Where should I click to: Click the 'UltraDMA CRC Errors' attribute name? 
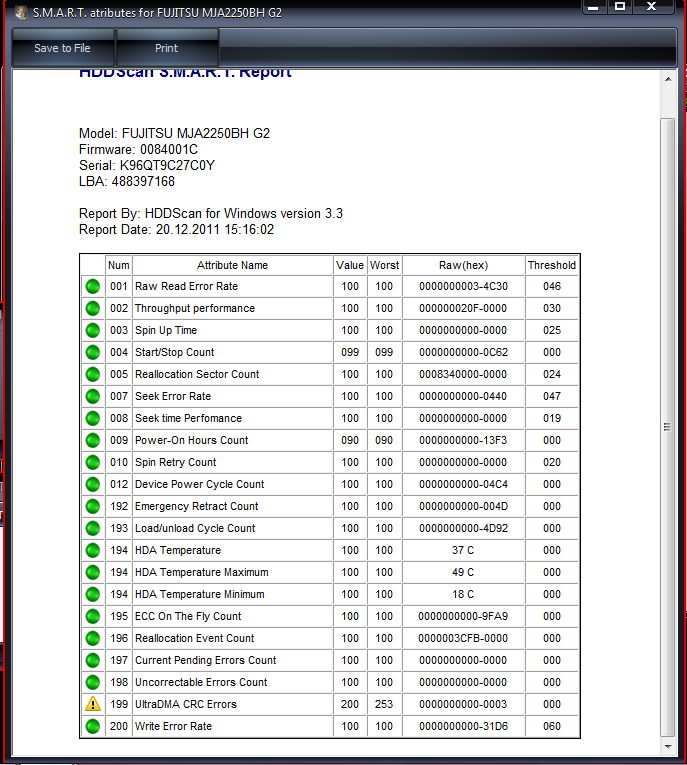pos(186,704)
